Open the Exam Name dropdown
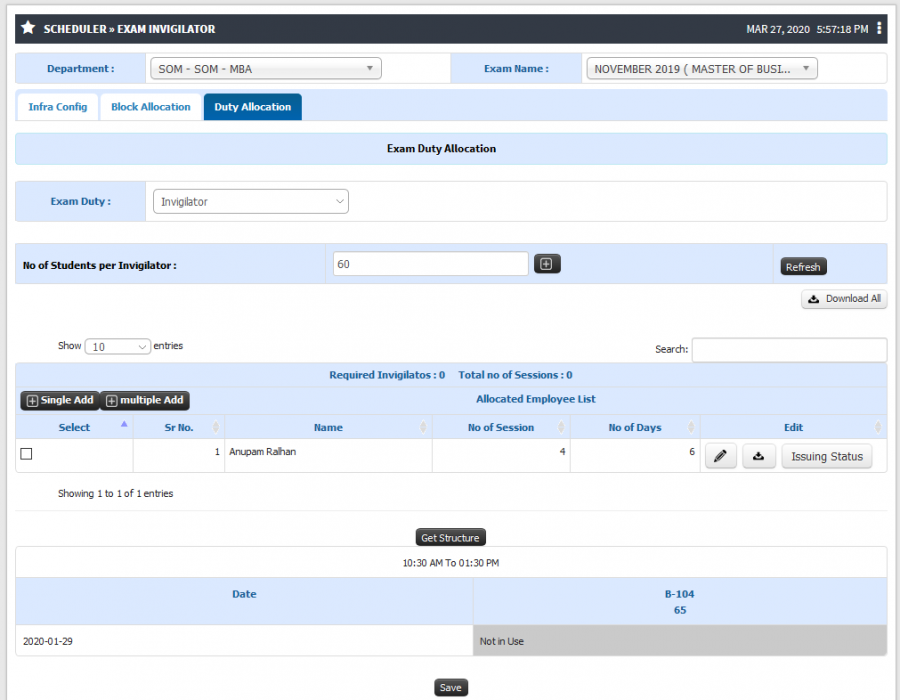Screen dimensions: 900x700 702,69
